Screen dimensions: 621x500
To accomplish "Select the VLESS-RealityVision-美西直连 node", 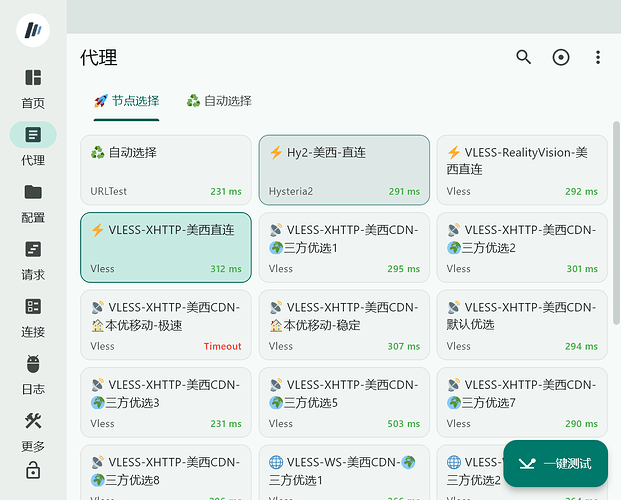I will [522, 170].
